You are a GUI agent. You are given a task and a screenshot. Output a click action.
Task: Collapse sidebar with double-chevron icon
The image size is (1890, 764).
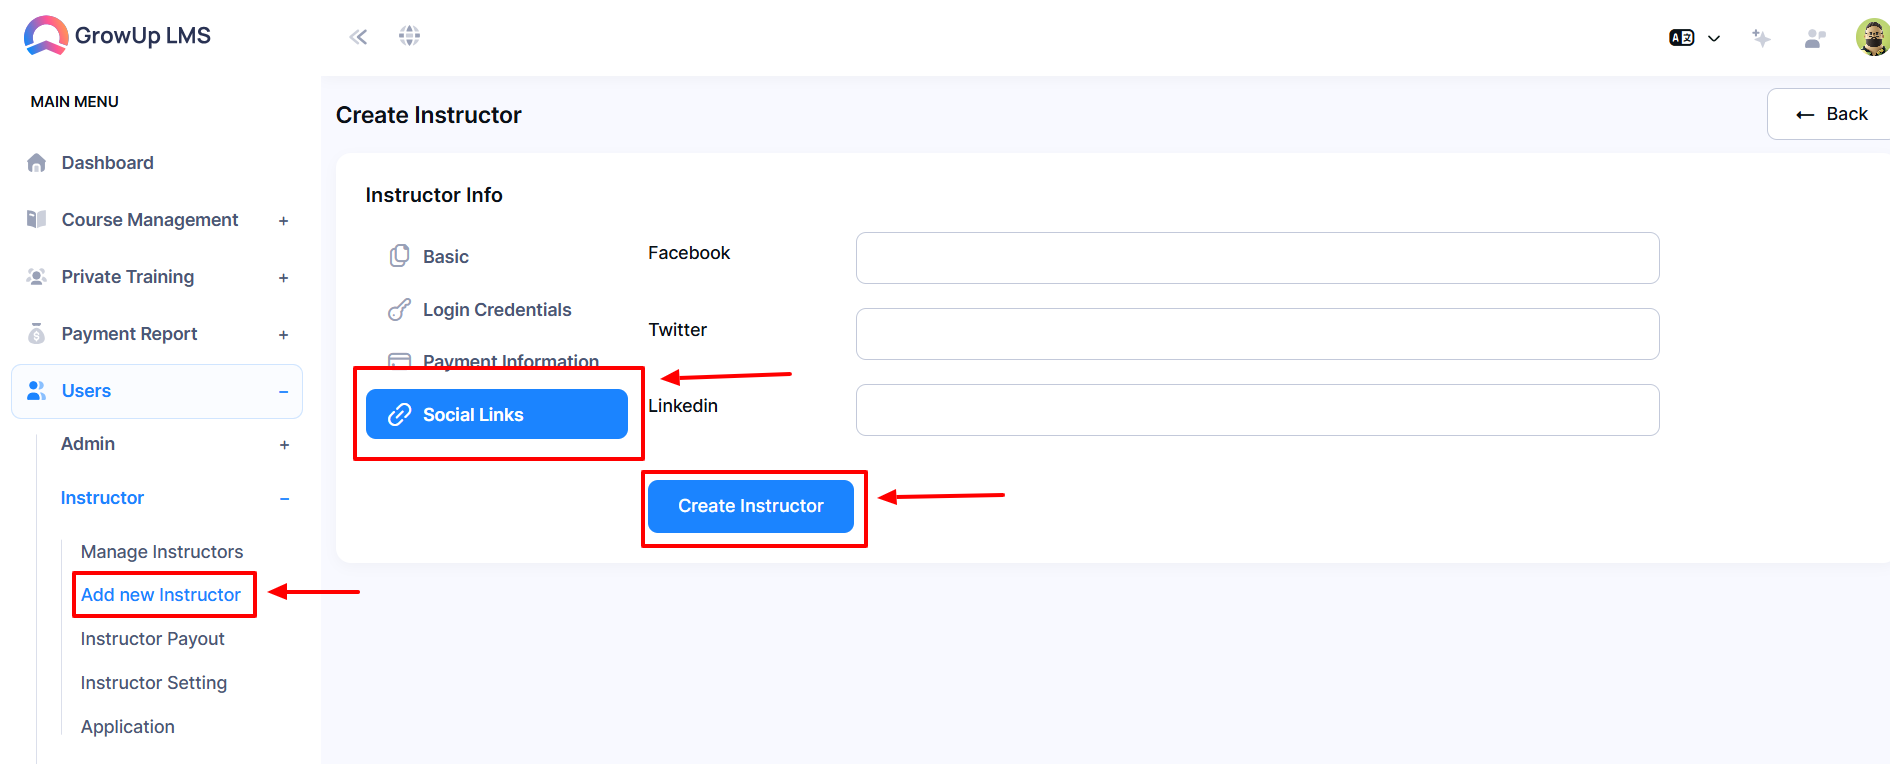[x=358, y=37]
